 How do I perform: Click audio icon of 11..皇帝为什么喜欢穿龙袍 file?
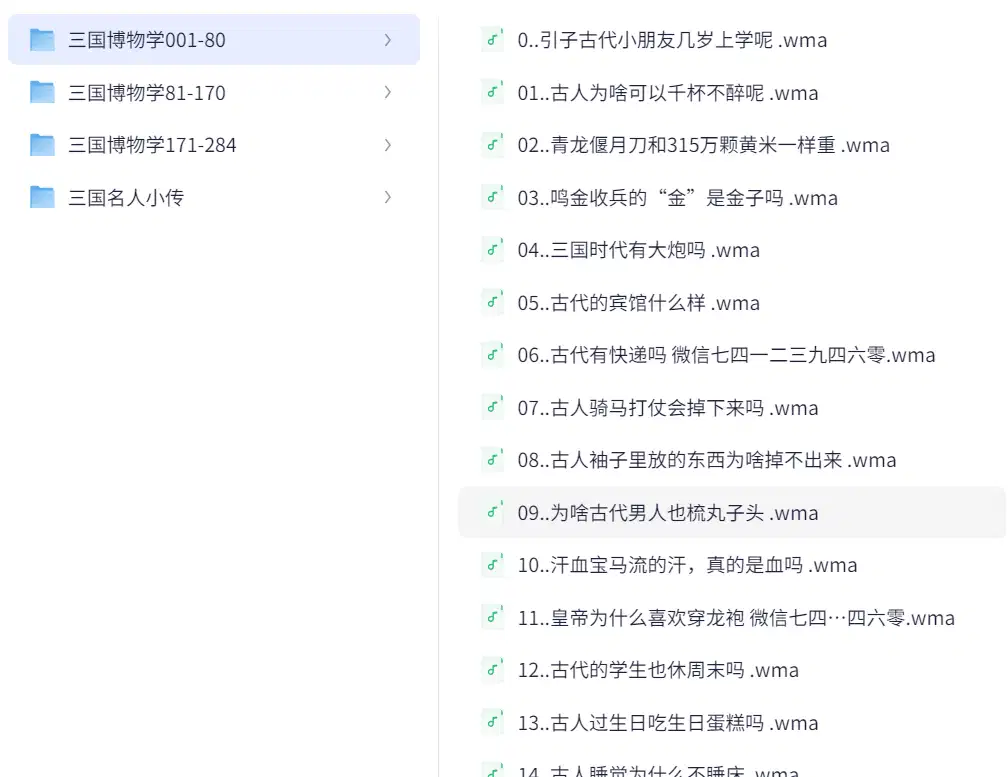(492, 618)
